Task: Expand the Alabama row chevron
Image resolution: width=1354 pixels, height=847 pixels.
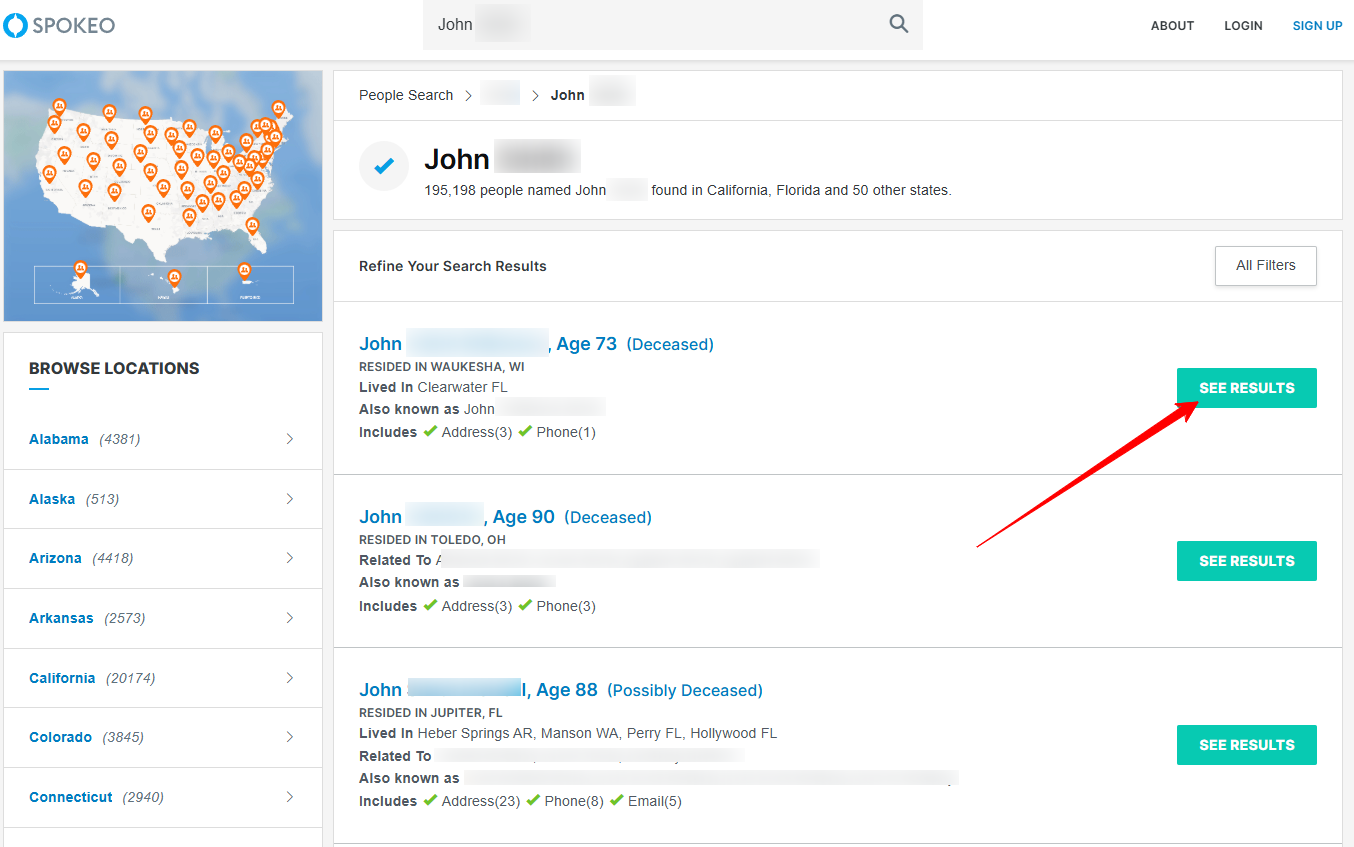Action: (290, 439)
